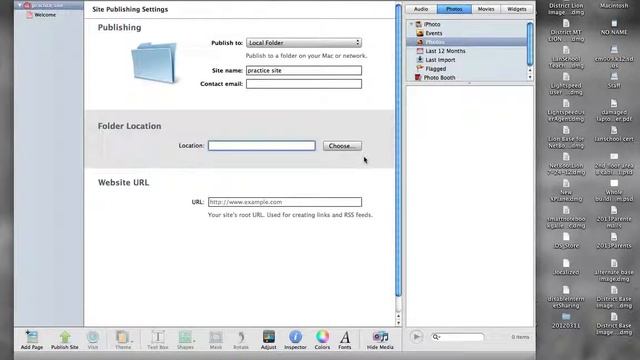The image size is (640, 360).
Task: Select Lion Base for NetBoot dmg
Action: pyautogui.click(x=566, y=137)
